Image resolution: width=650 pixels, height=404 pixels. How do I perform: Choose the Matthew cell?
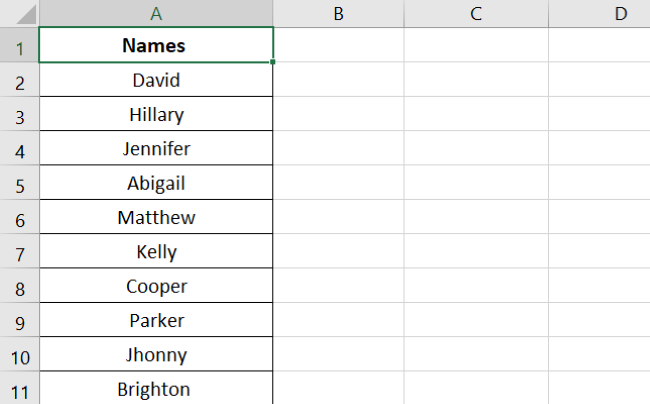[x=156, y=218]
